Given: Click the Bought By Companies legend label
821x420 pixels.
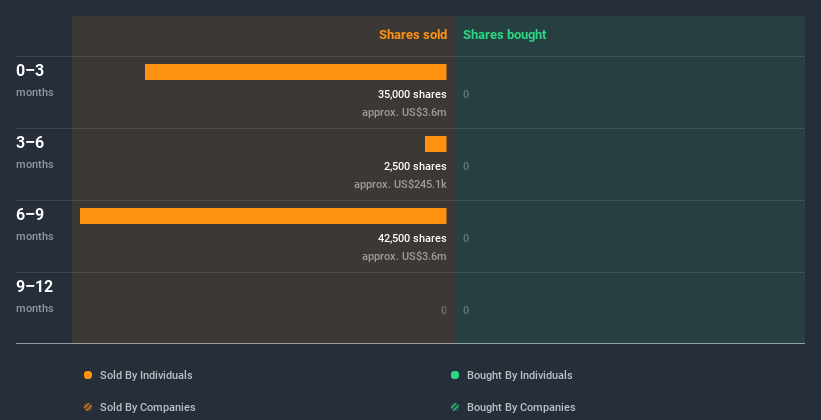Looking at the screenshot, I should pos(521,407).
